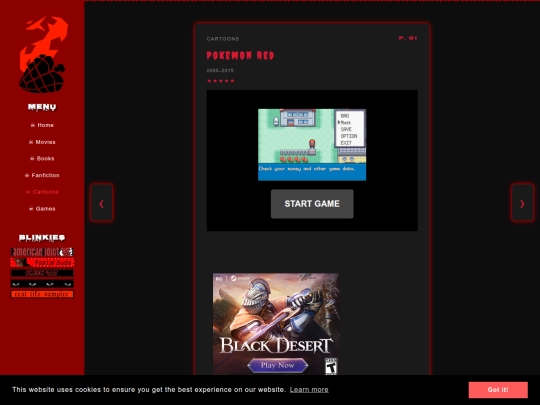Viewport: 540px width, 405px height.
Task: Open the Learn more cookie link
Action: click(309, 390)
